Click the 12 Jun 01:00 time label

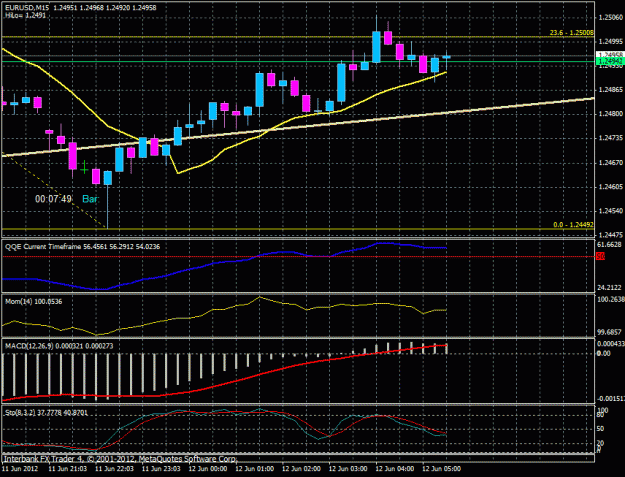click(254, 469)
